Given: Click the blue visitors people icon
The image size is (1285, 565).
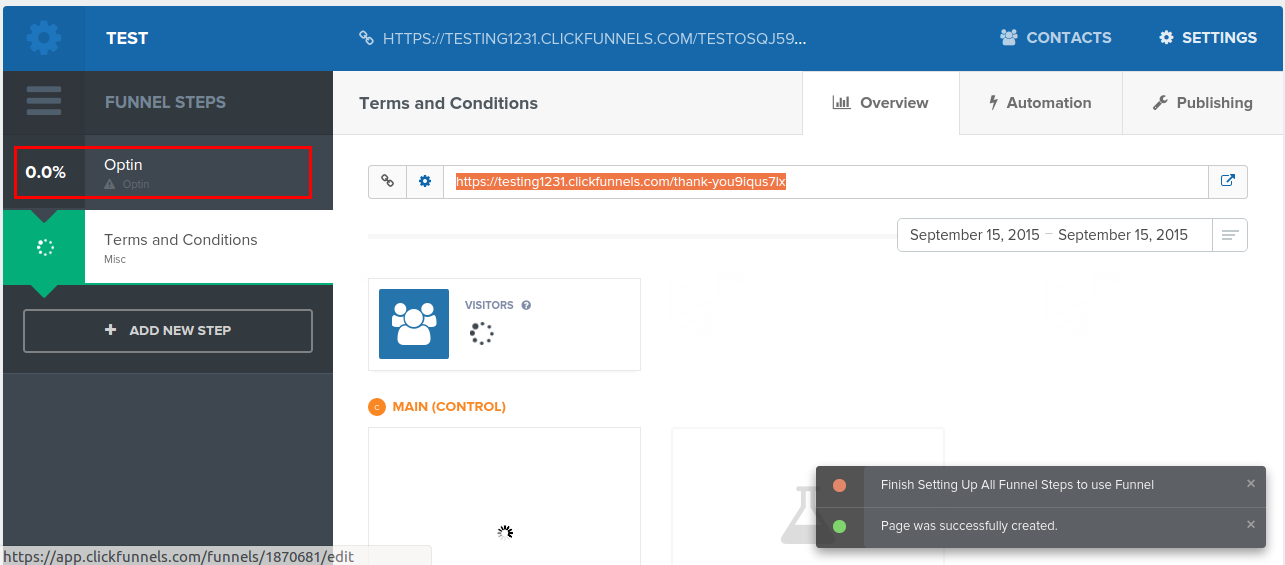Looking at the screenshot, I should click(414, 324).
